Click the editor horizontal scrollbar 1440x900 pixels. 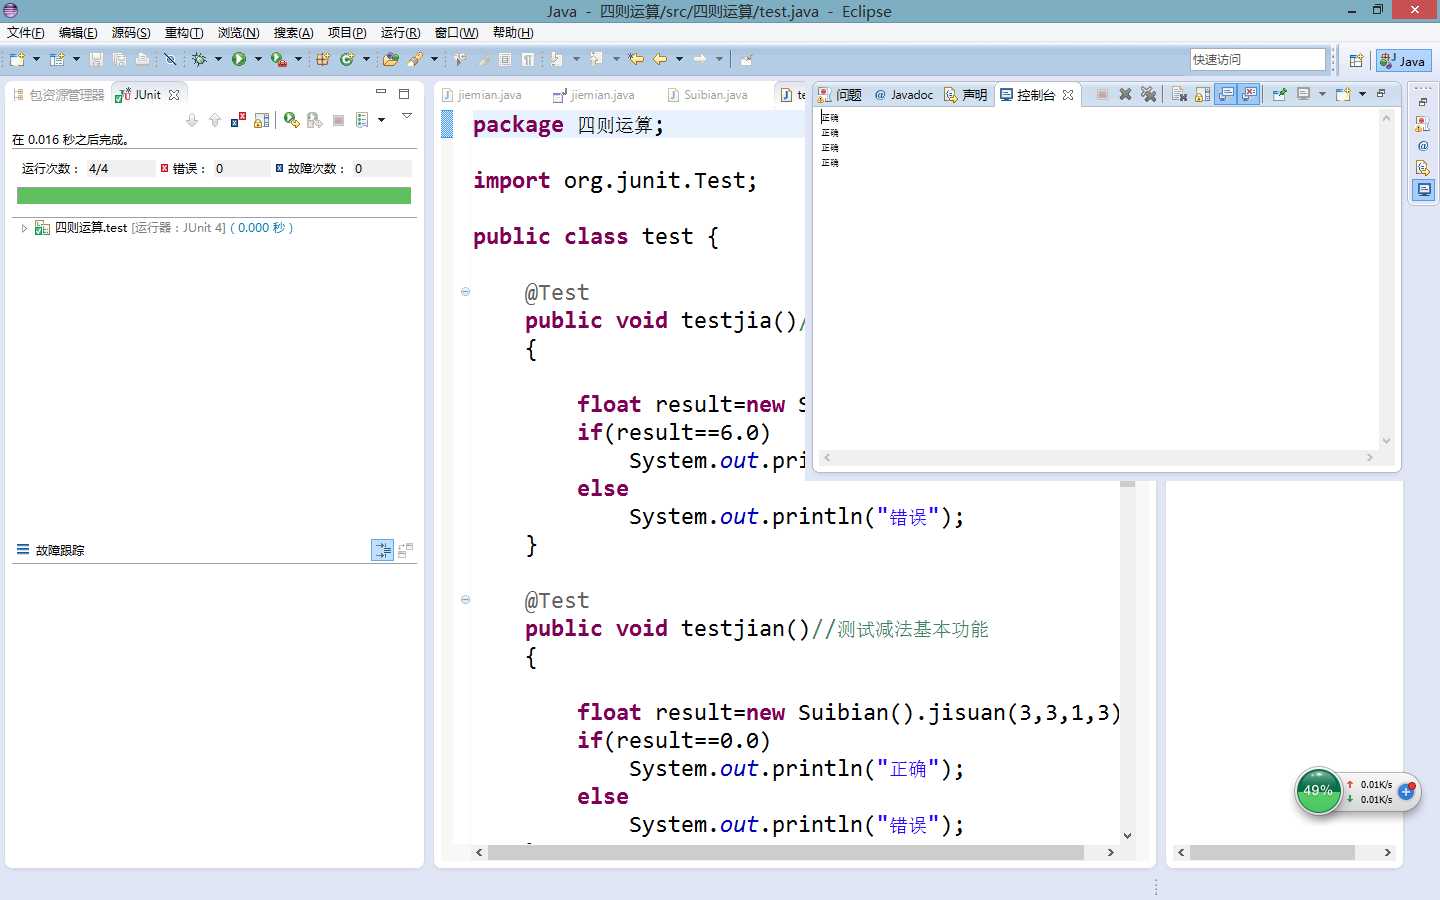tap(785, 852)
